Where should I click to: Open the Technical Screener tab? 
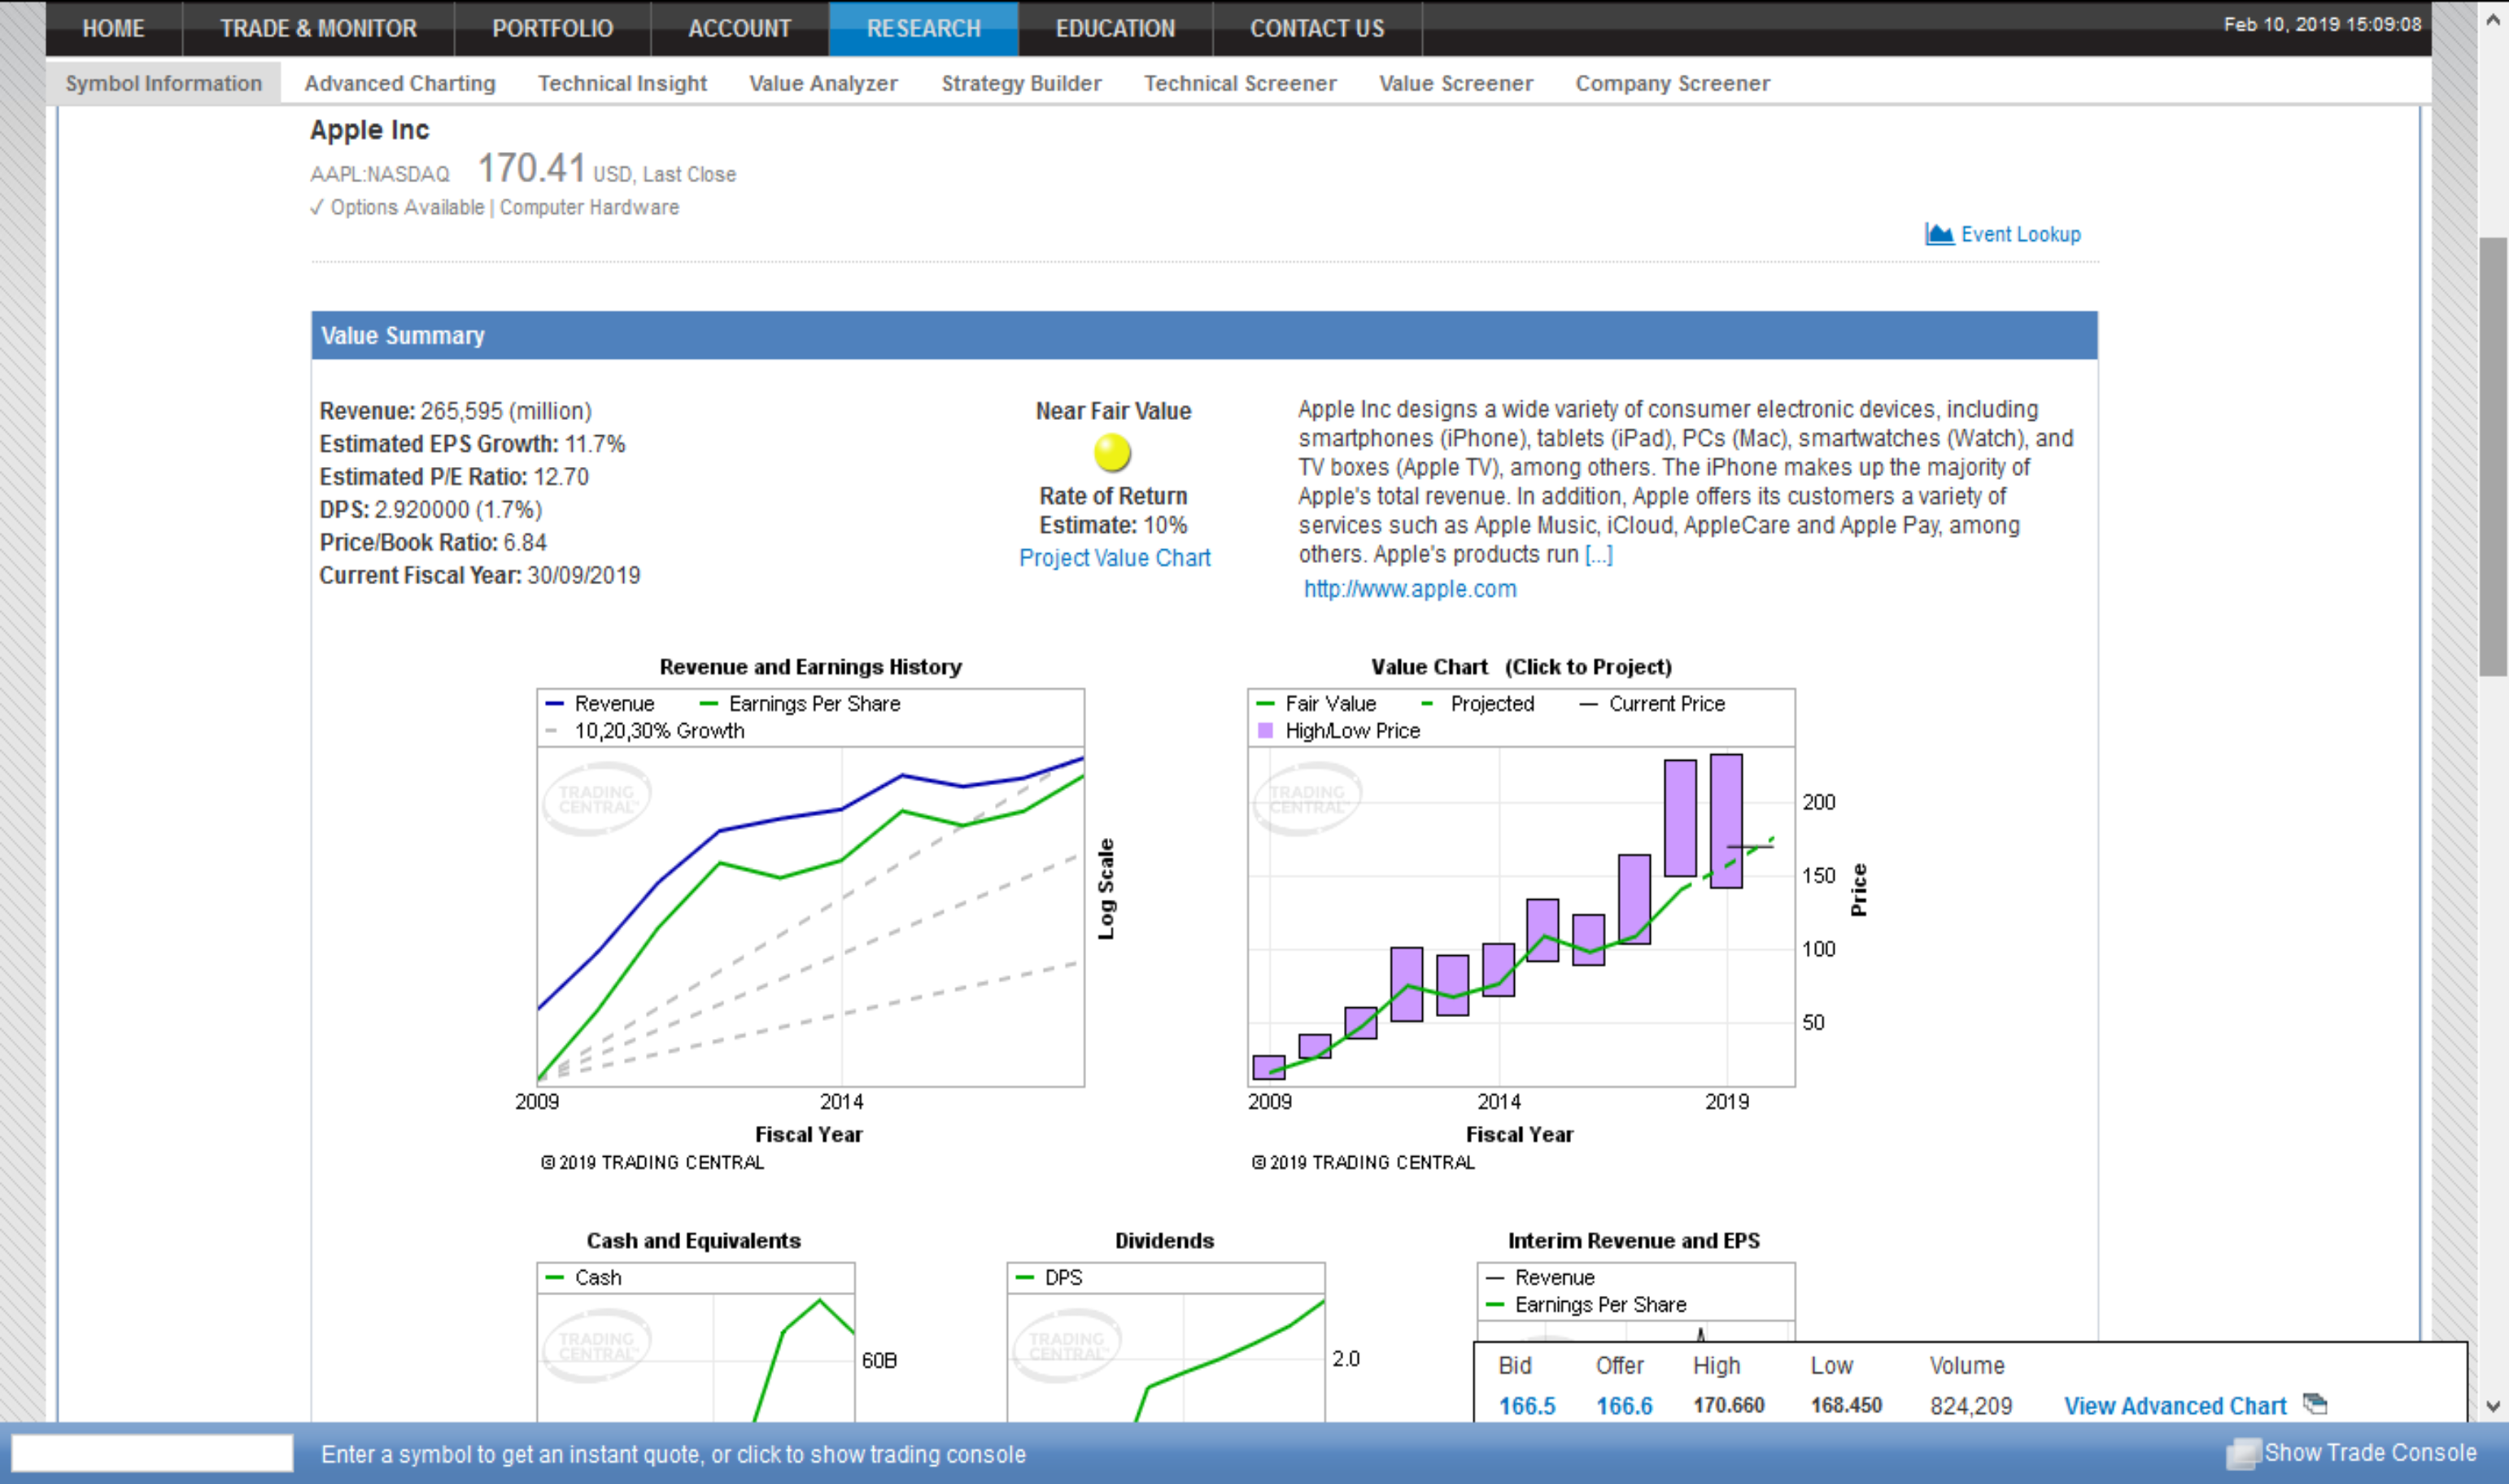point(1240,83)
